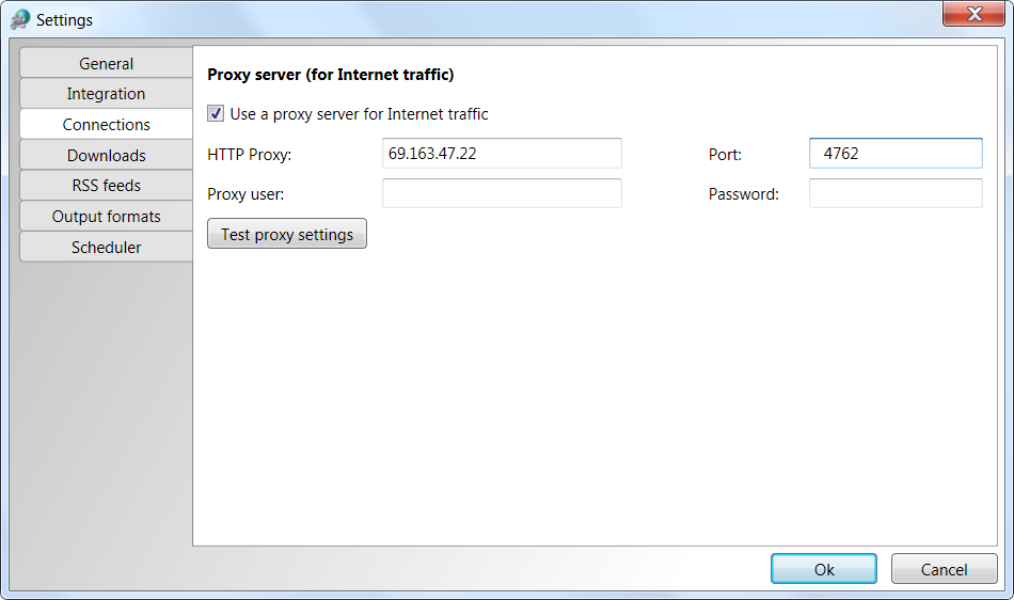Focus the Port number field
The image size is (1014, 600).
[896, 153]
